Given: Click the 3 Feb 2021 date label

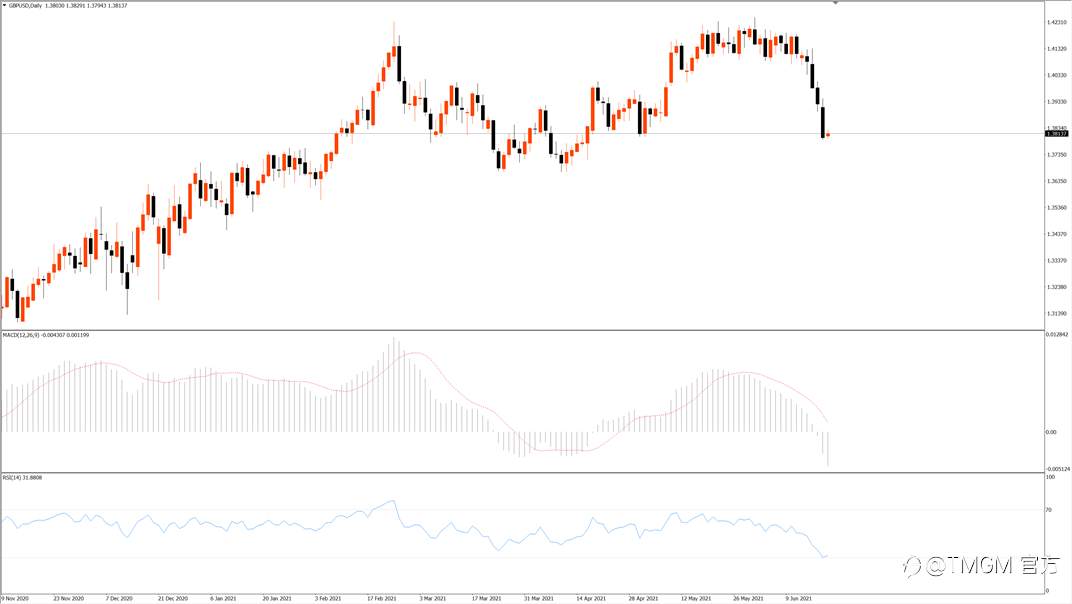Looking at the screenshot, I should tap(327, 599).
